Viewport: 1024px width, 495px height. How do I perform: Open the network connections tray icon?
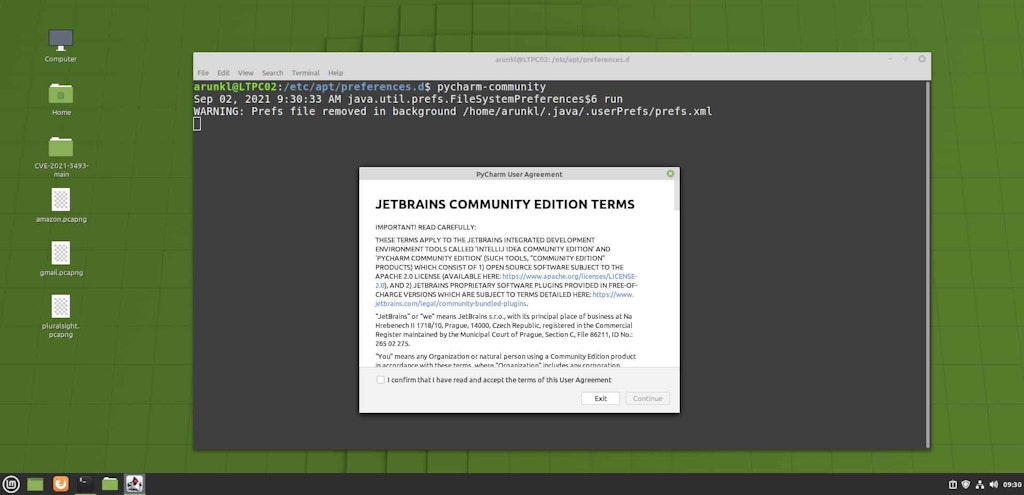(980, 485)
